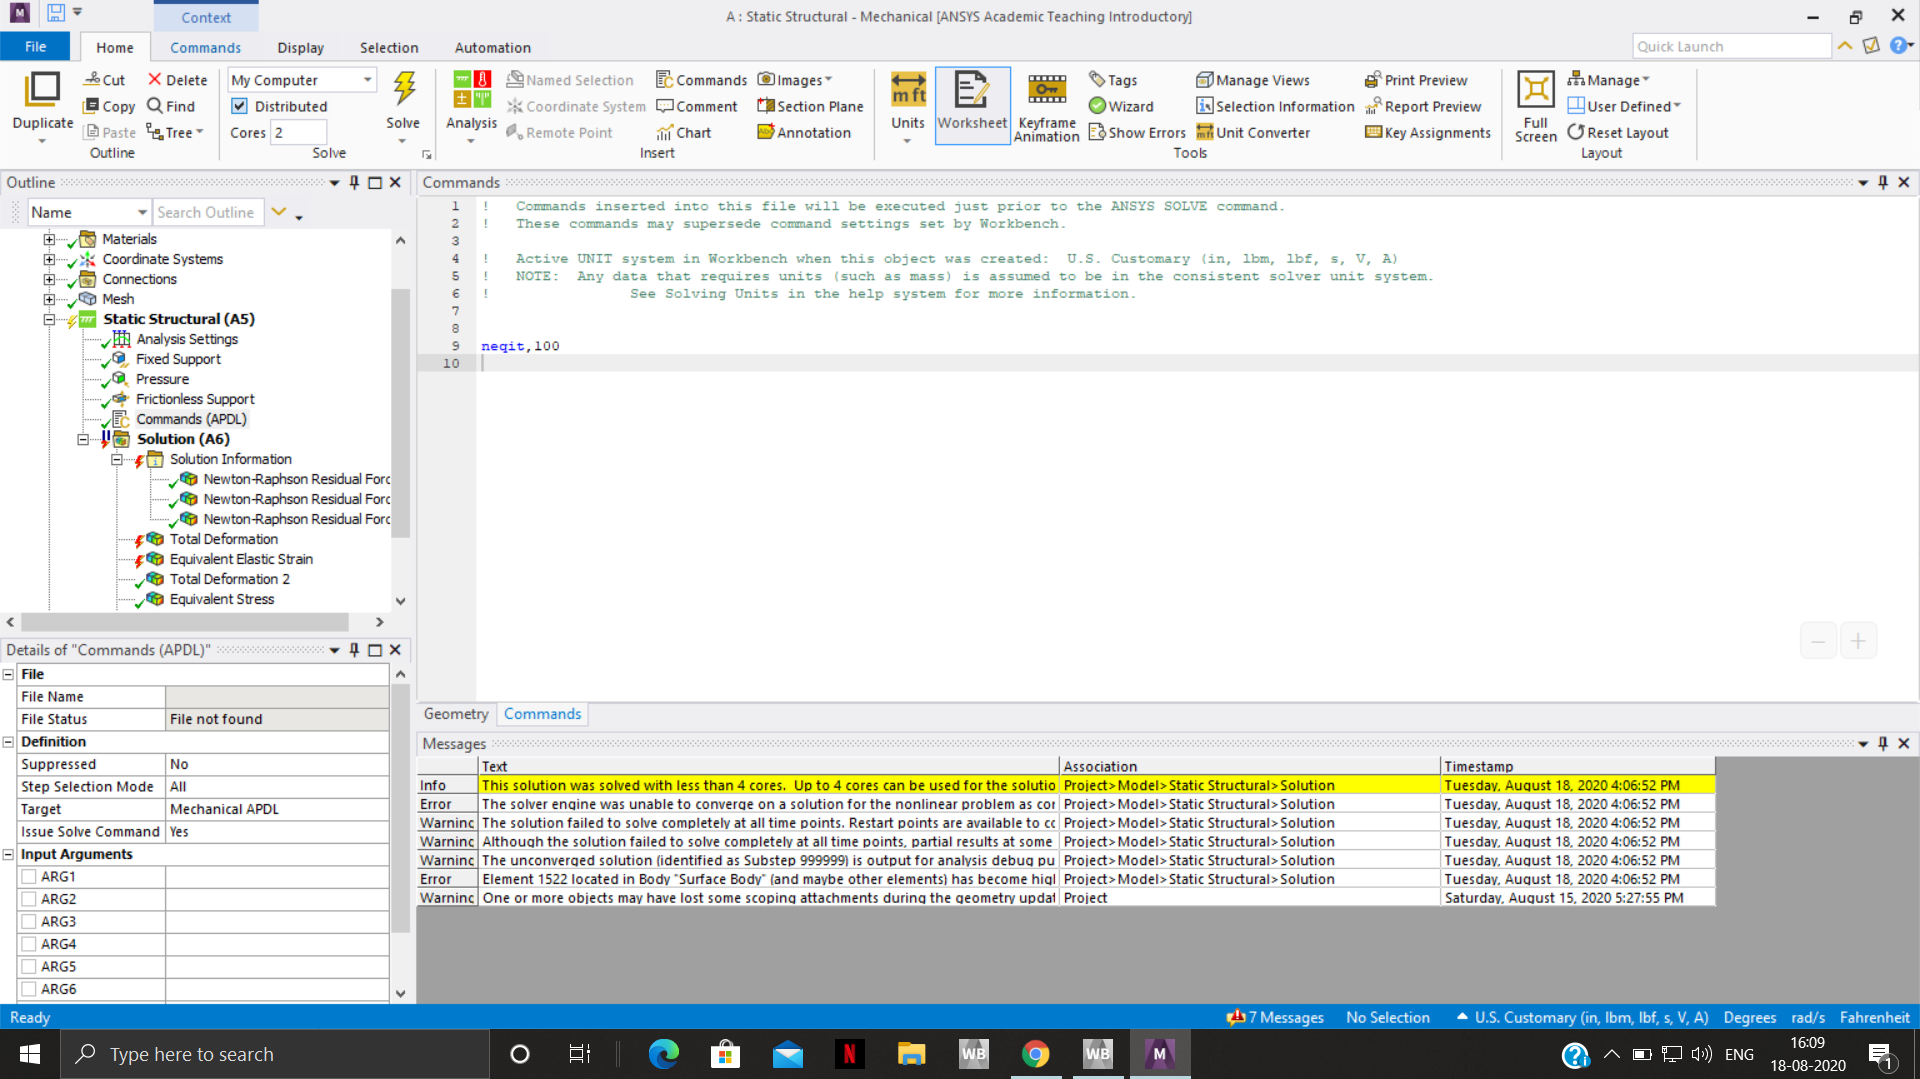Collapse the Static Structural (A5) tree node
Viewport: 1920px width, 1079px height.
pos(49,319)
